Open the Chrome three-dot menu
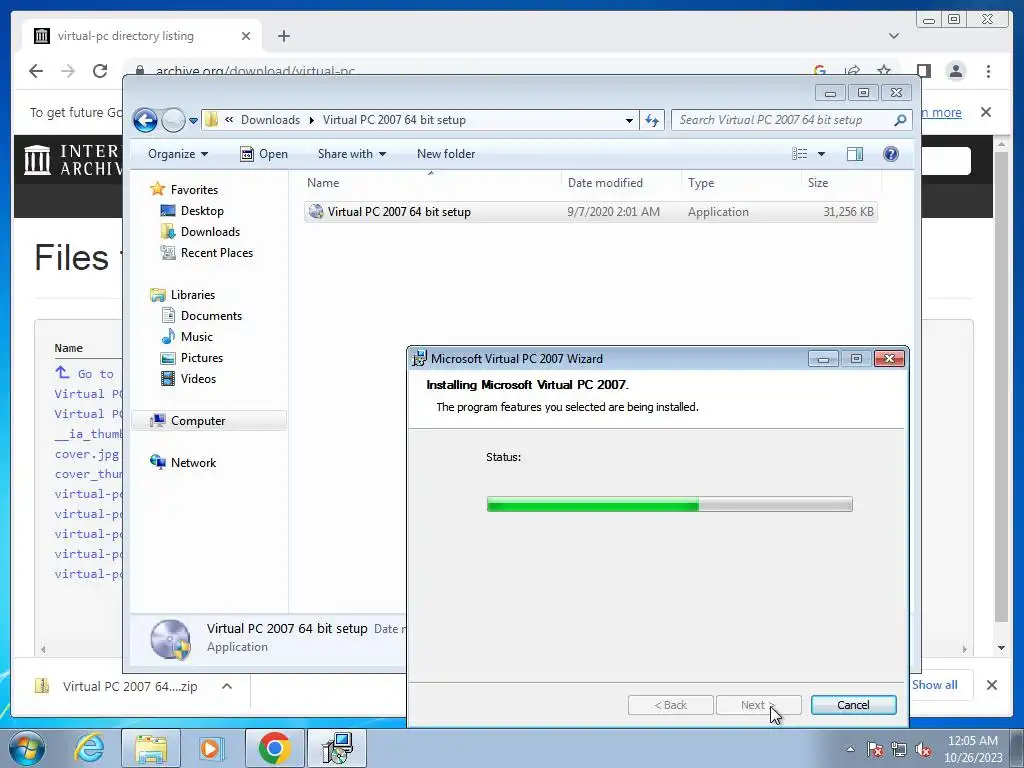The height and width of the screenshot is (768, 1024). (988, 71)
